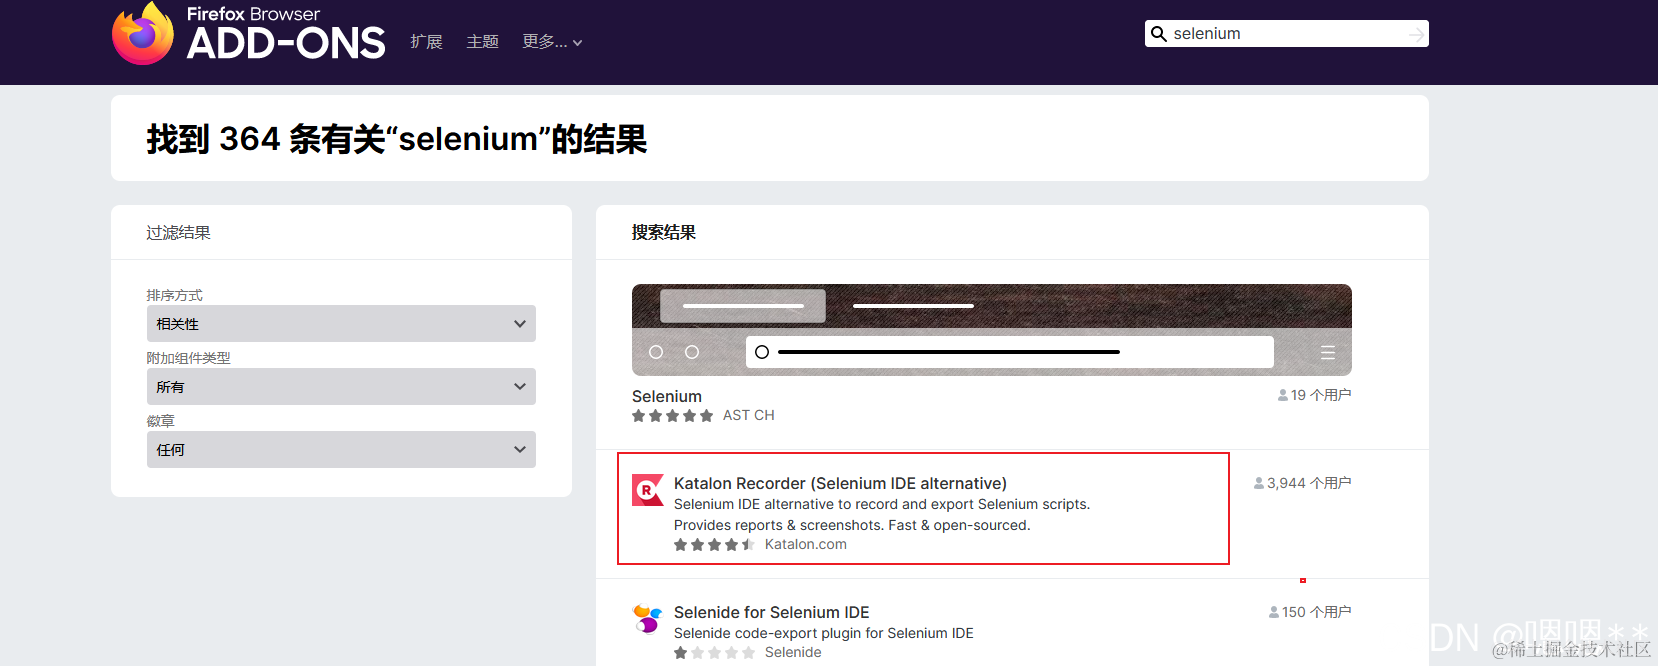Viewport: 1658px width, 666px height.
Task: Open the Selenium theme title link
Action: pos(667,396)
